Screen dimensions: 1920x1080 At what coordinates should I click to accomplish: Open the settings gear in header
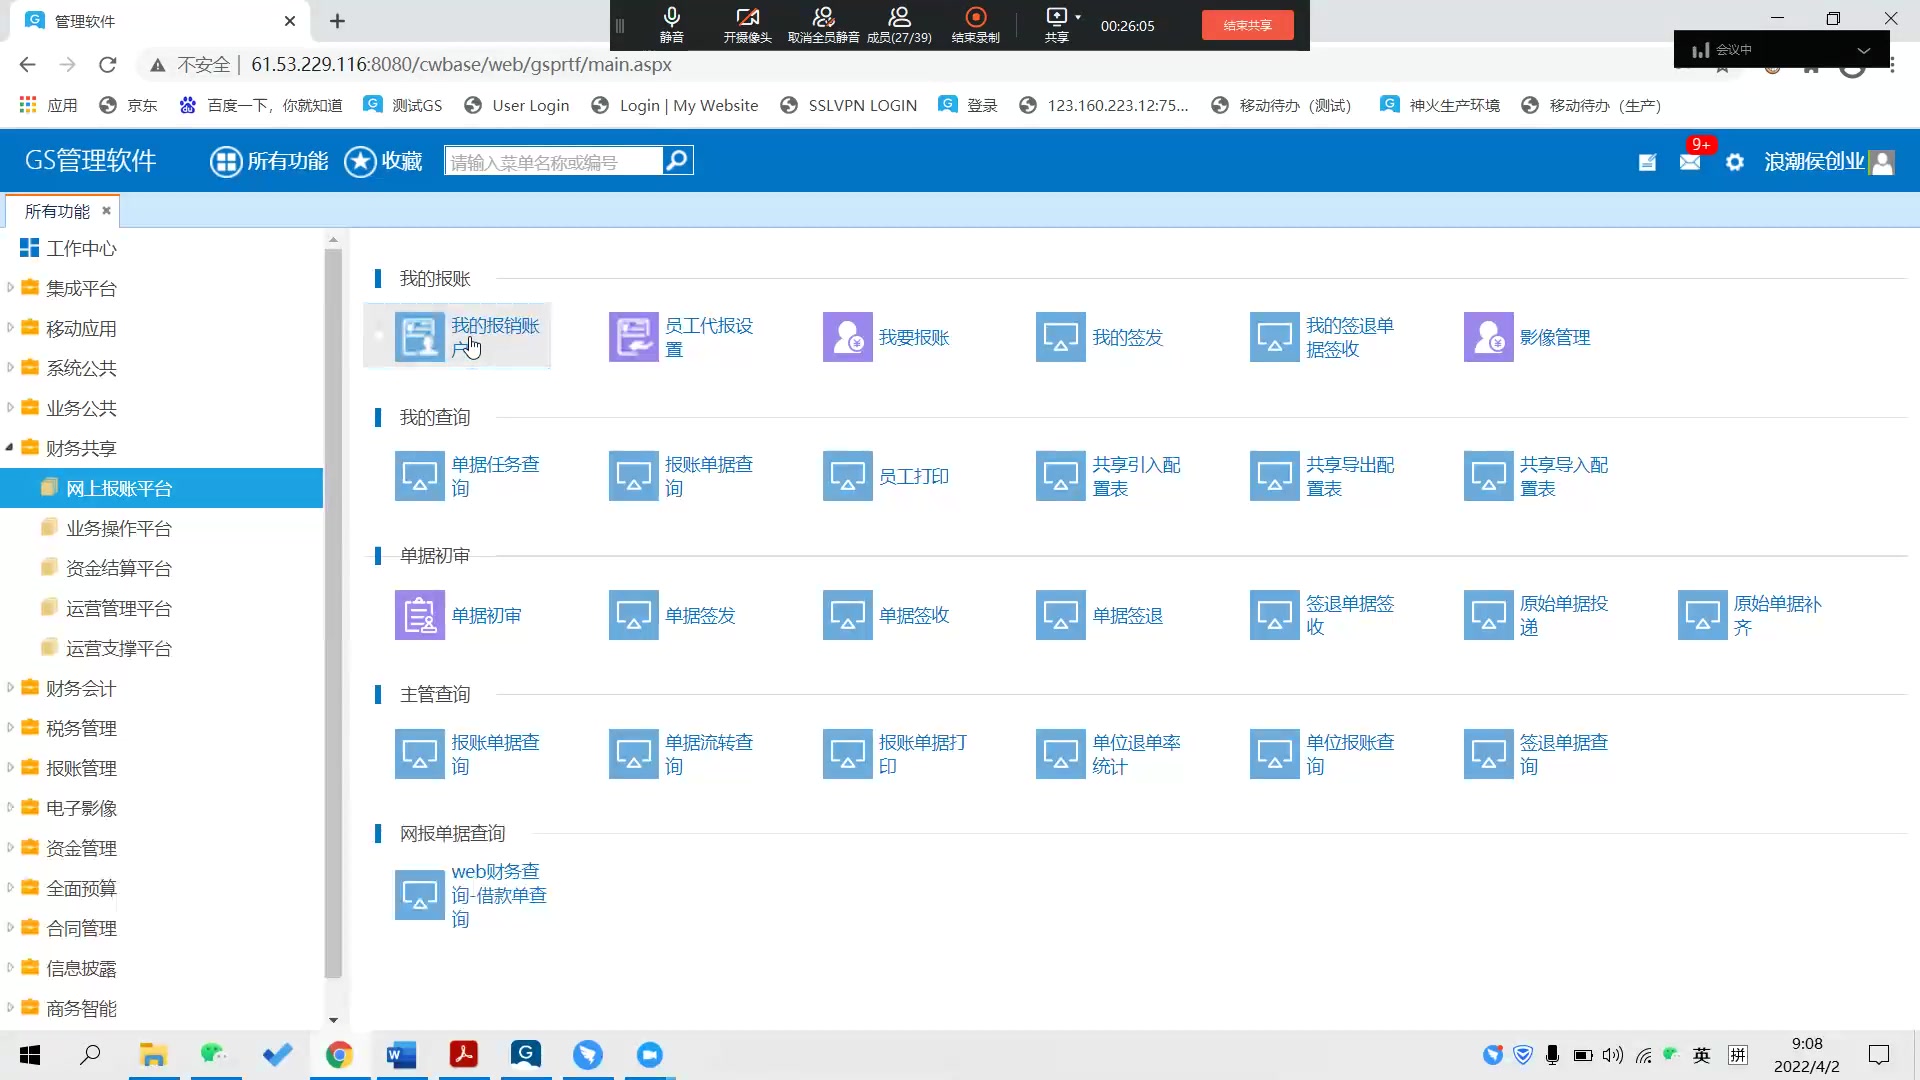click(1735, 162)
